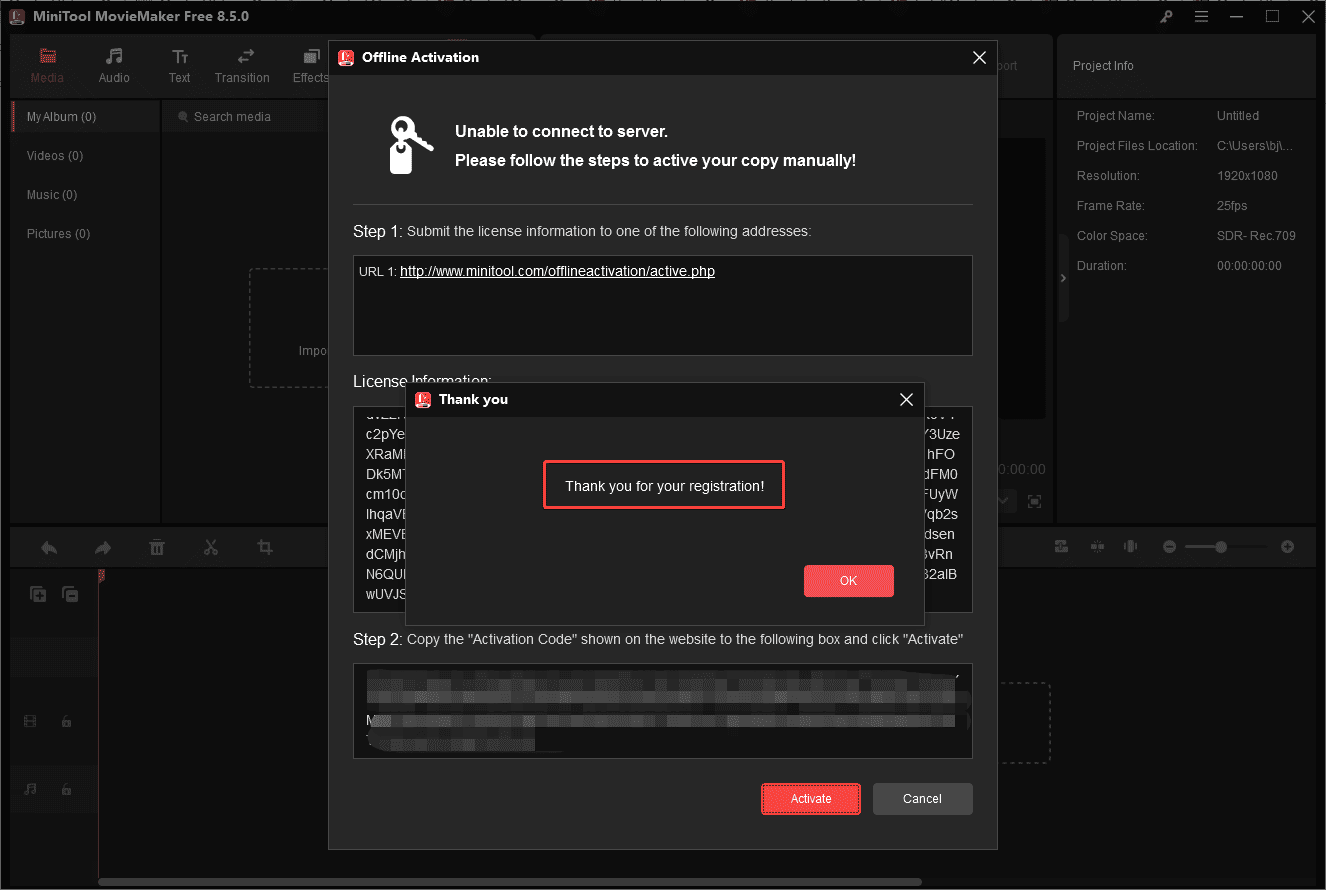Select the Media tab icon in toolbar
Viewport: 1326px width, 890px height.
pos(47,57)
